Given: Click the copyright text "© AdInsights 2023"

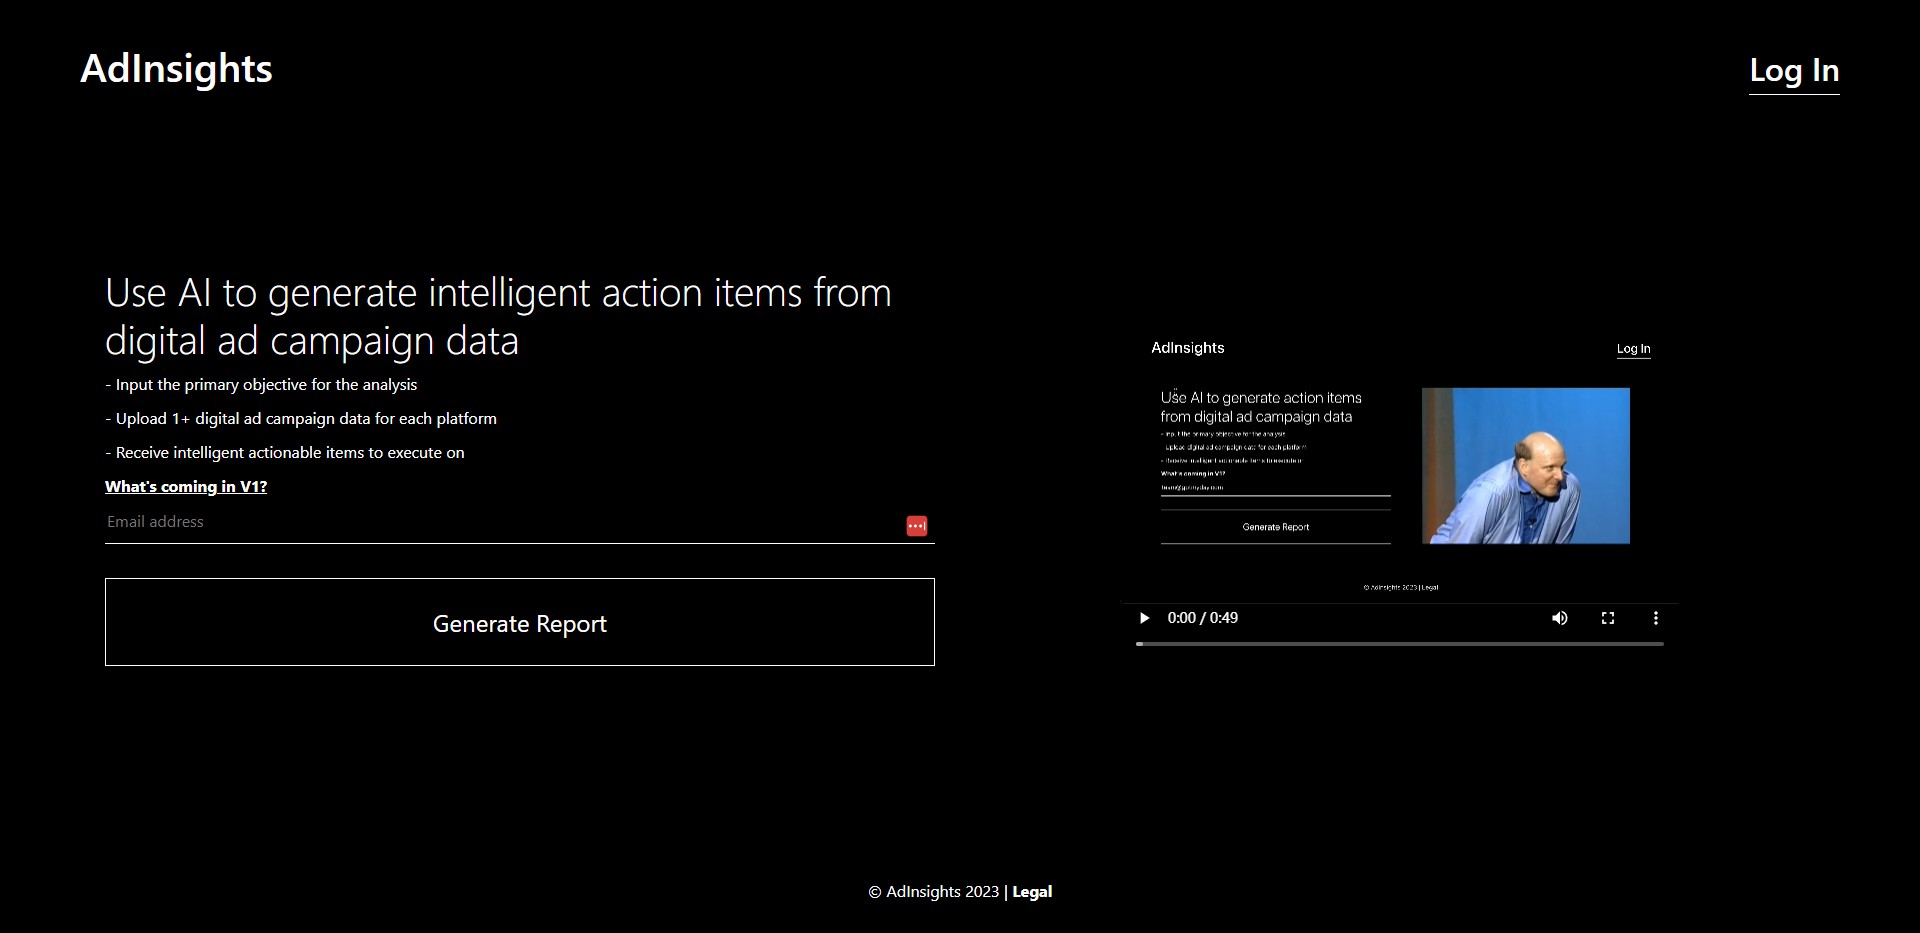Looking at the screenshot, I should pos(933,891).
